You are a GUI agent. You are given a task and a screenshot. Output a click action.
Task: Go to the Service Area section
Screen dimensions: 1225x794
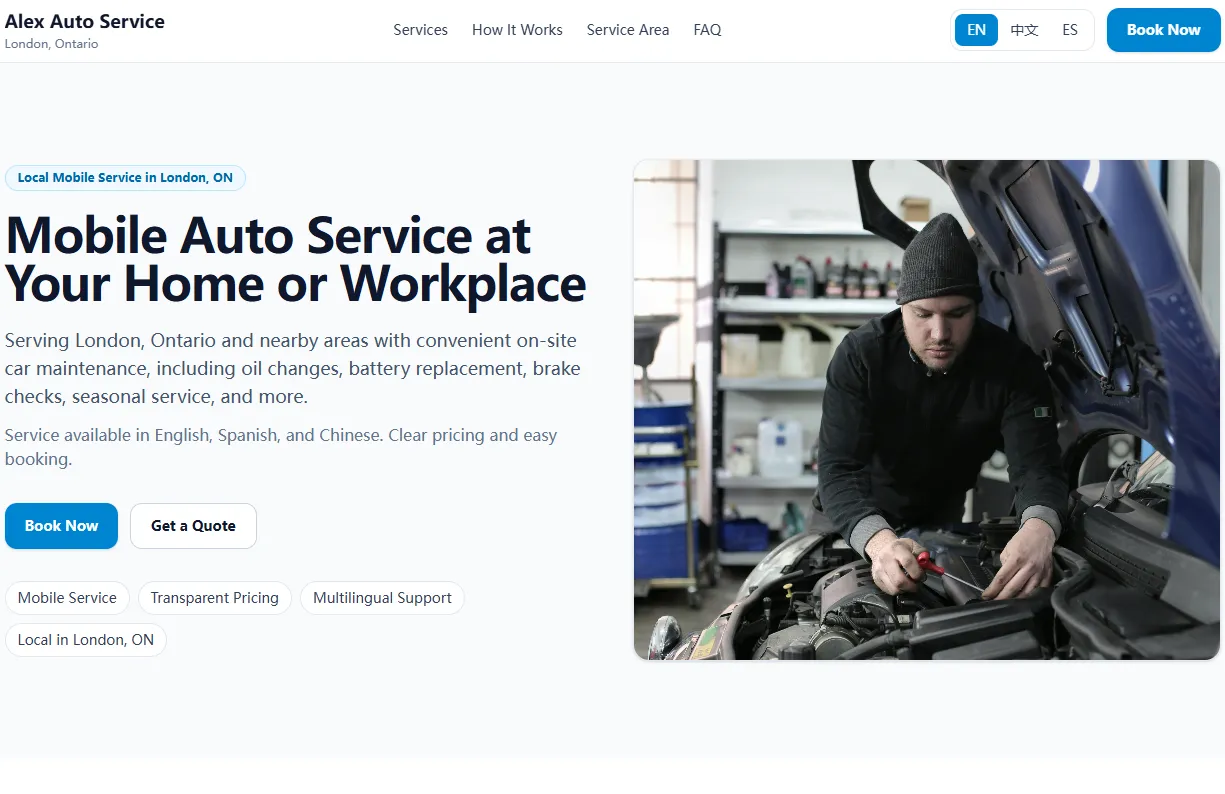click(627, 30)
